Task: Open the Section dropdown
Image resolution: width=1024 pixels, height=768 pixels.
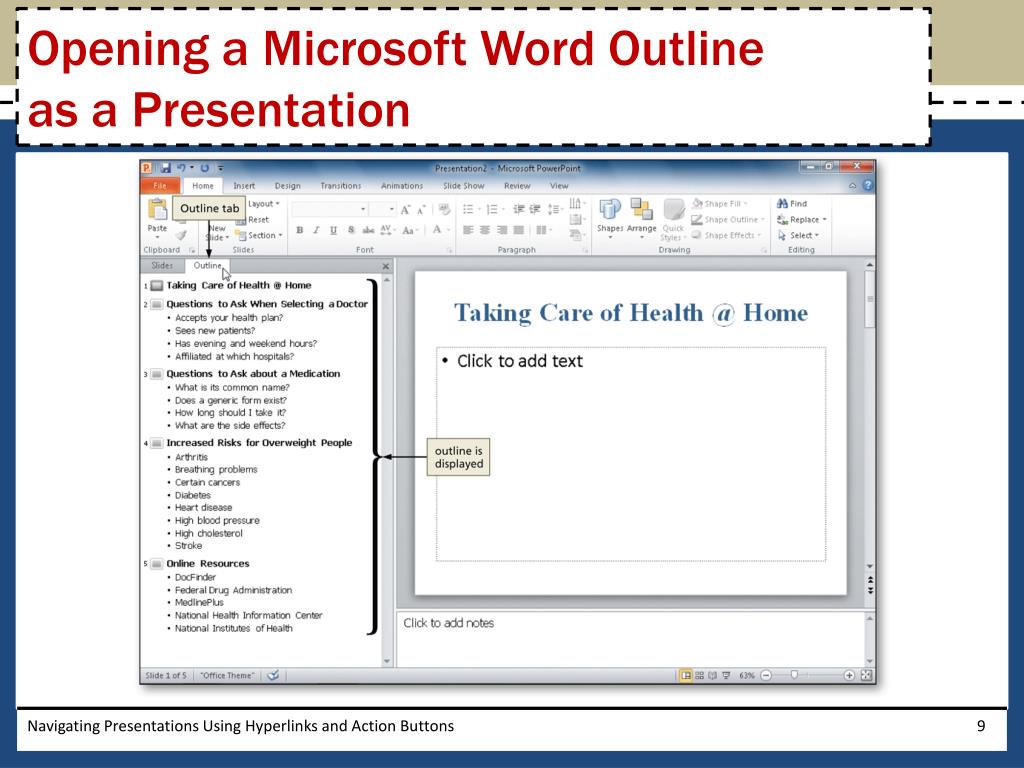Action: [x=260, y=235]
